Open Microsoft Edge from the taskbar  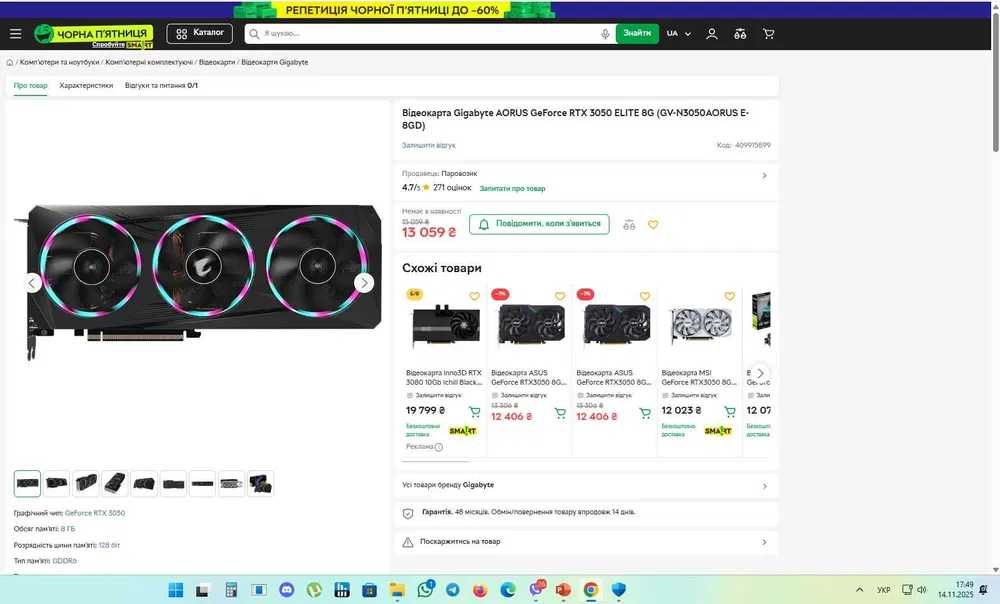[x=508, y=589]
